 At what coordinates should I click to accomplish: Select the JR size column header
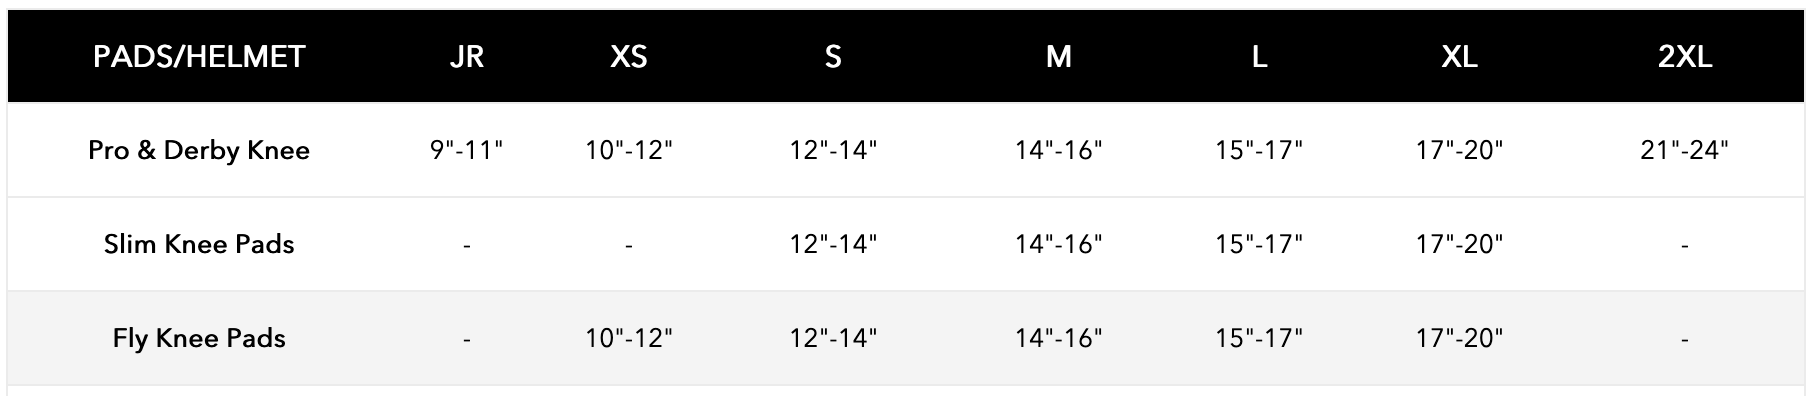point(467,57)
